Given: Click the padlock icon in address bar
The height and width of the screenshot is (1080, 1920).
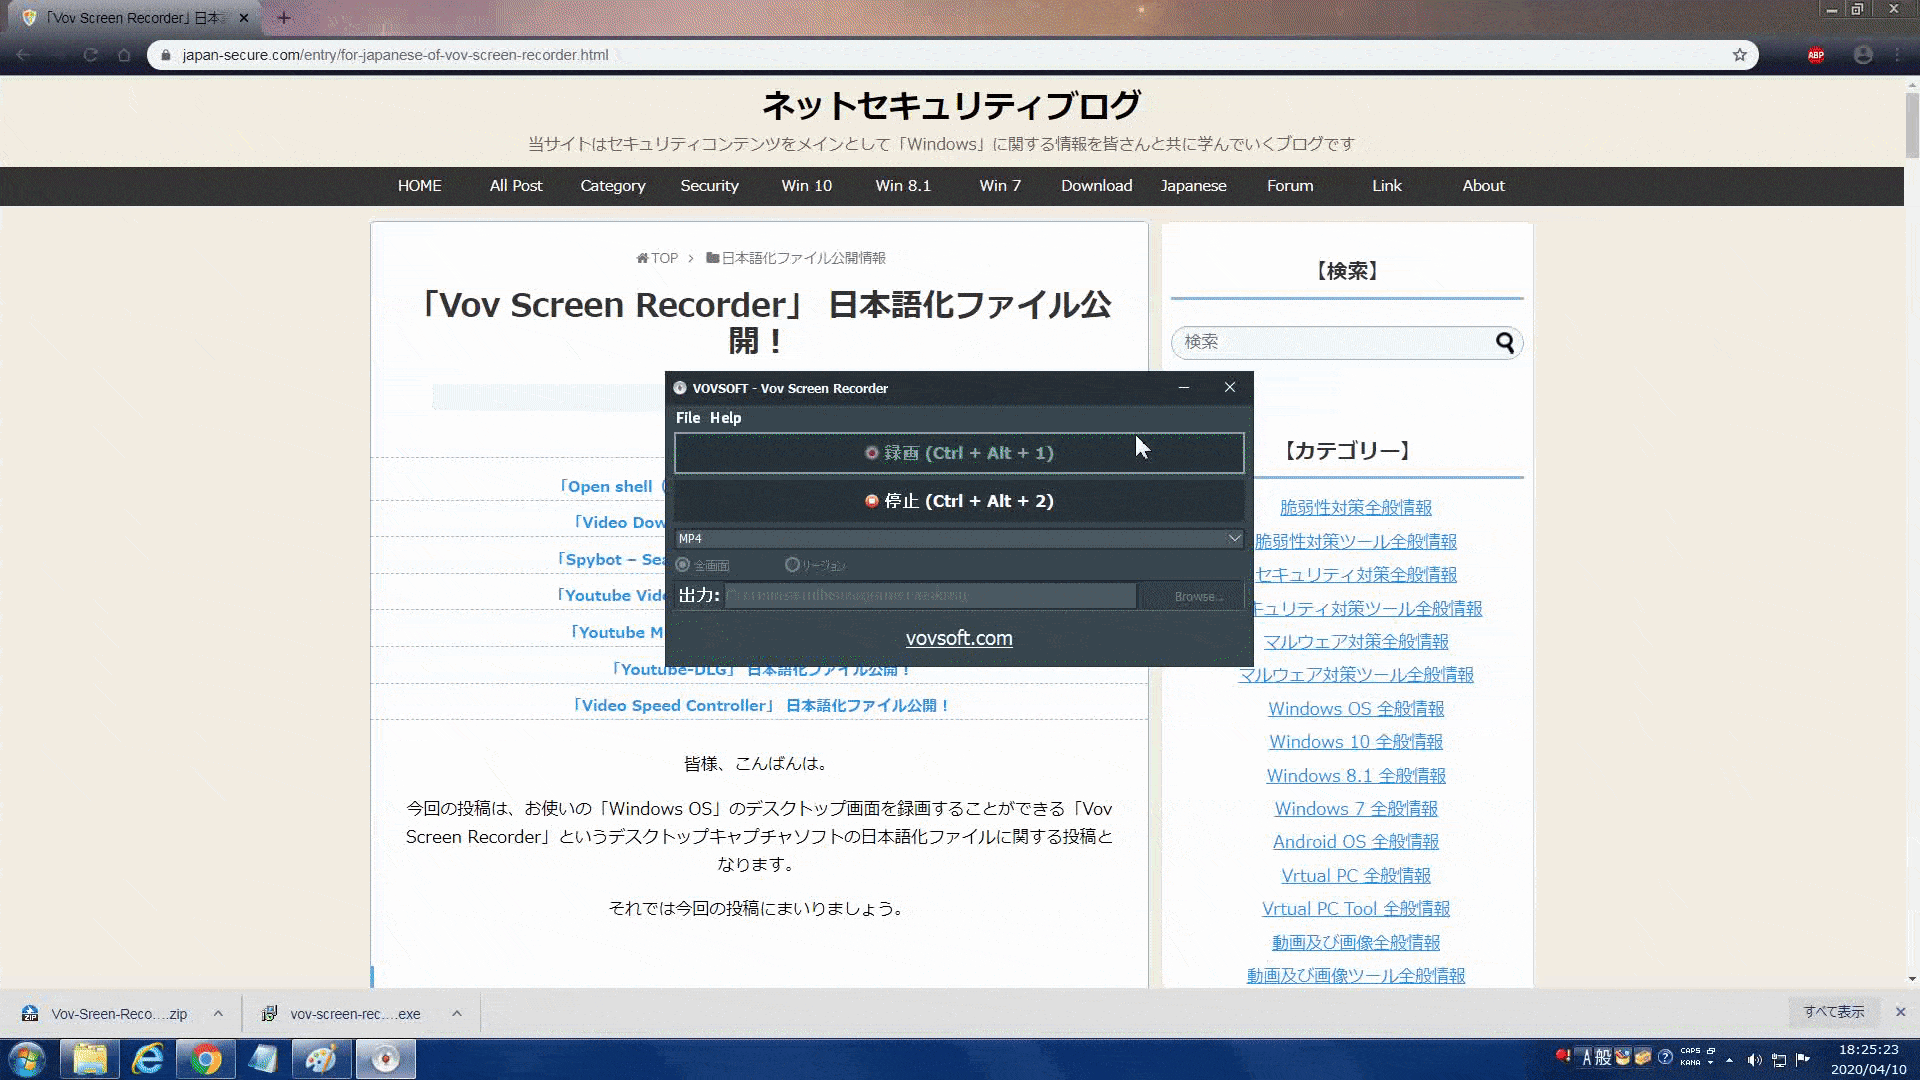Looking at the screenshot, I should pyautogui.click(x=166, y=55).
